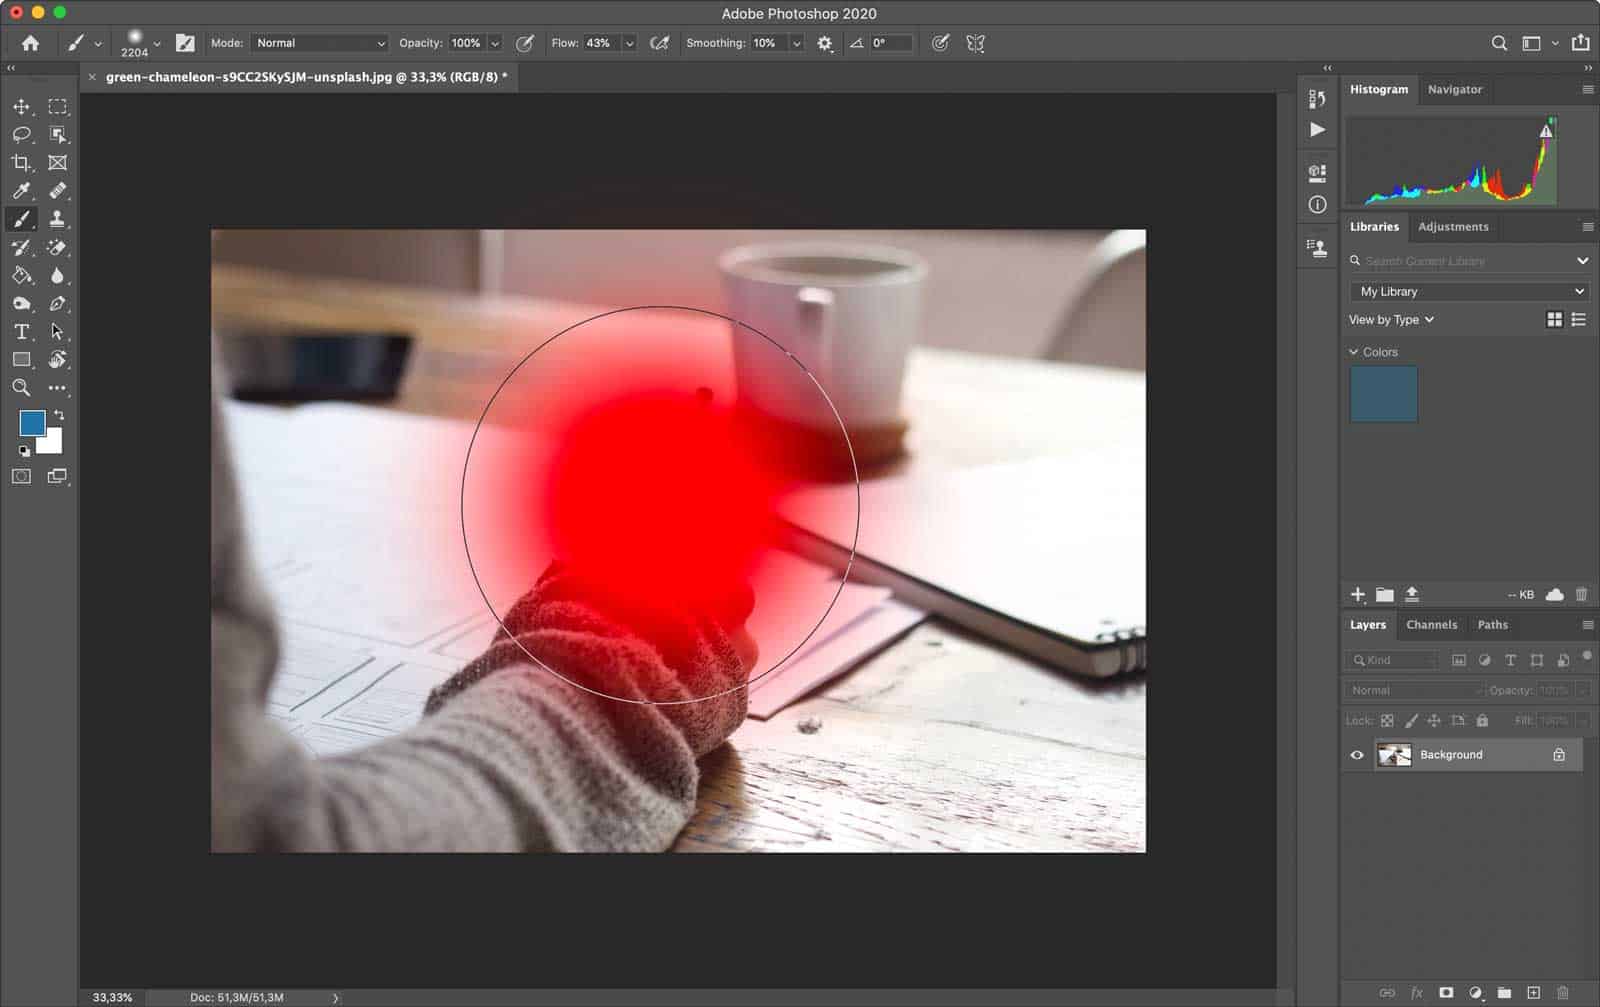Screen dimensions: 1600x1007
Task: Select the Horizontal Type tool
Action: (x=22, y=331)
